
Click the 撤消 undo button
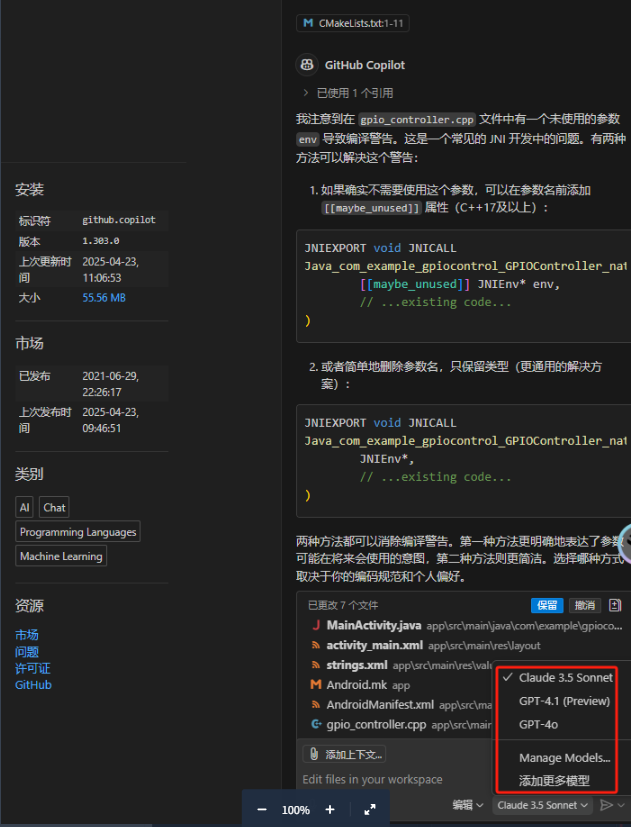pyautogui.click(x=585, y=605)
